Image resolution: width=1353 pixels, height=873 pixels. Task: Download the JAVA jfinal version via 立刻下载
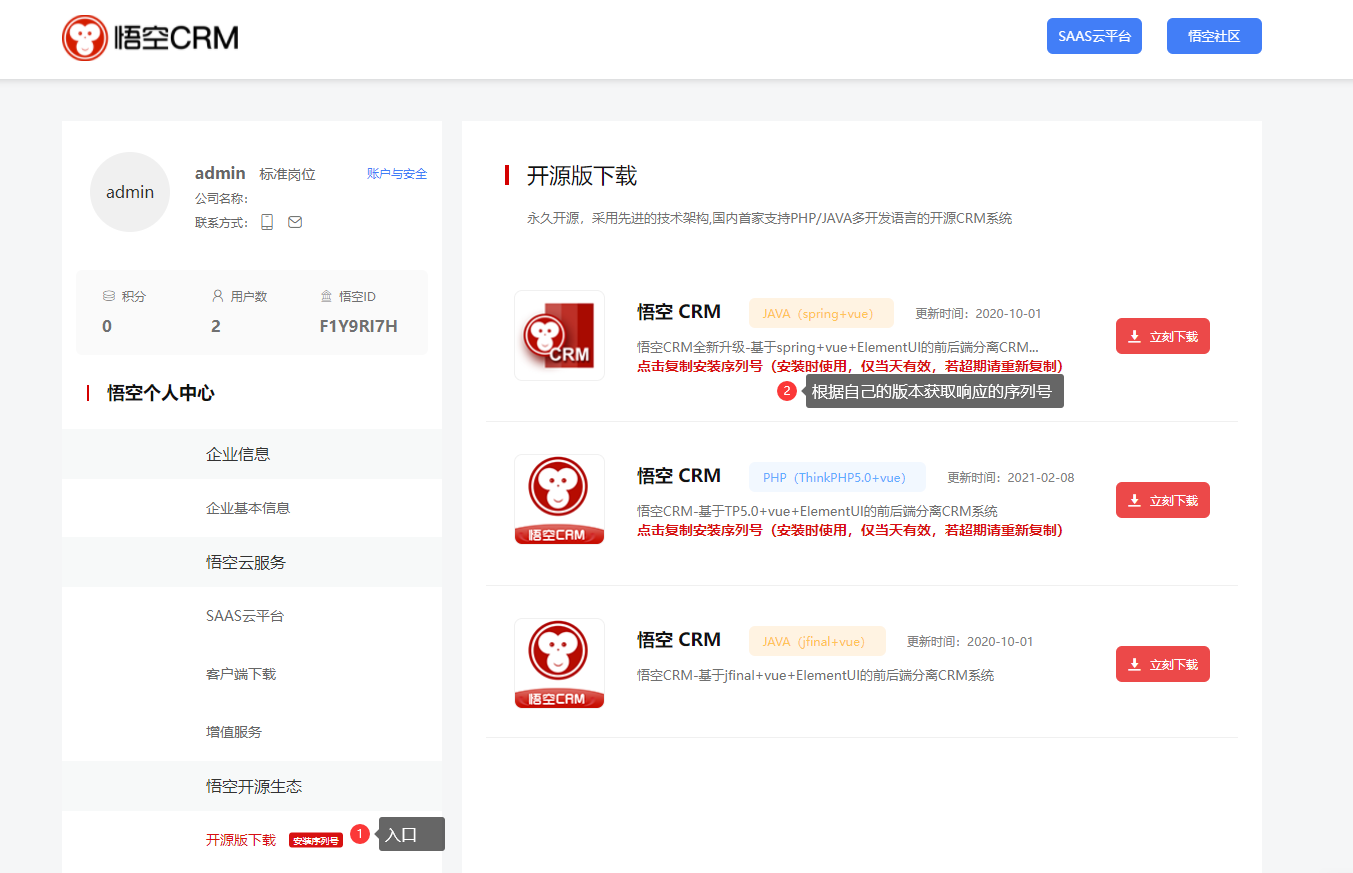[x=1163, y=664]
